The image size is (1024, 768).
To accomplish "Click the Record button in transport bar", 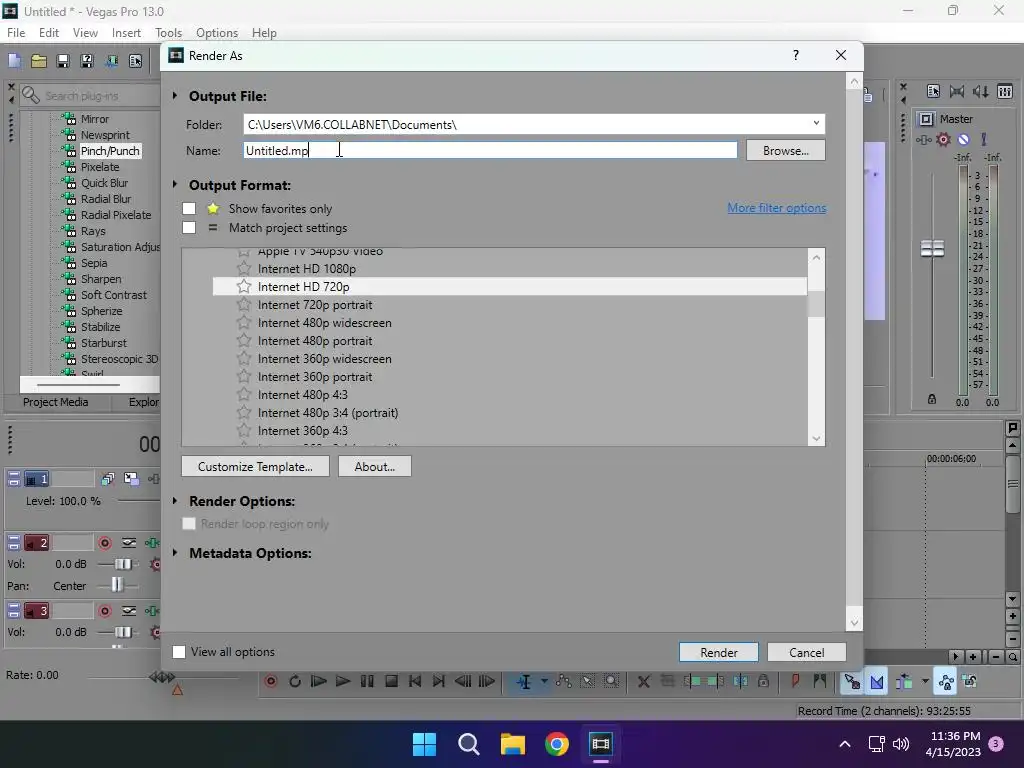I will coord(270,681).
